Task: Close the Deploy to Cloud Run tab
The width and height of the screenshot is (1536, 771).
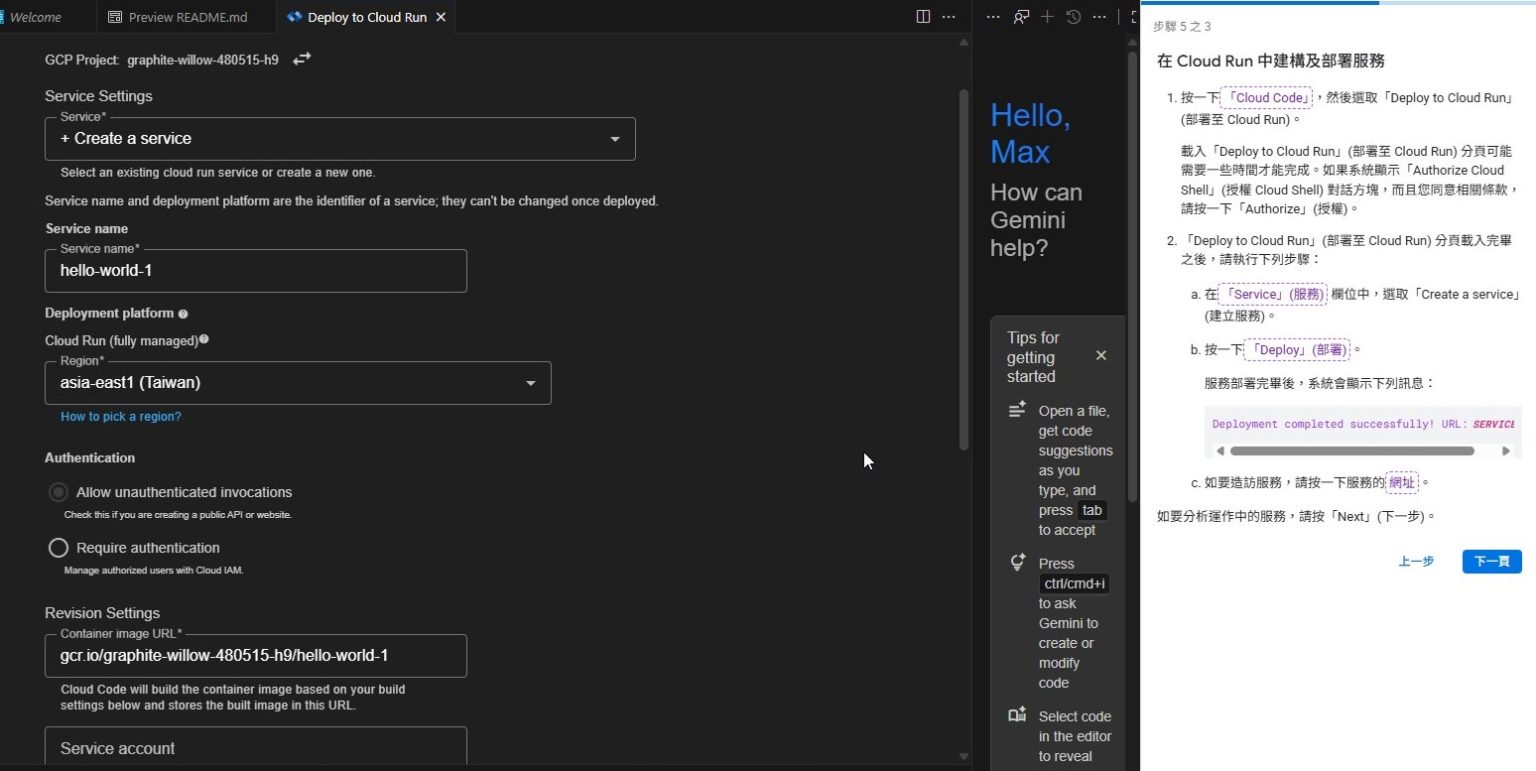Action: point(442,18)
